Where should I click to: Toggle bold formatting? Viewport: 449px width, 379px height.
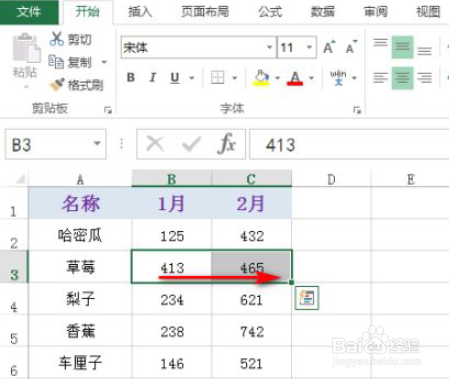[131, 78]
